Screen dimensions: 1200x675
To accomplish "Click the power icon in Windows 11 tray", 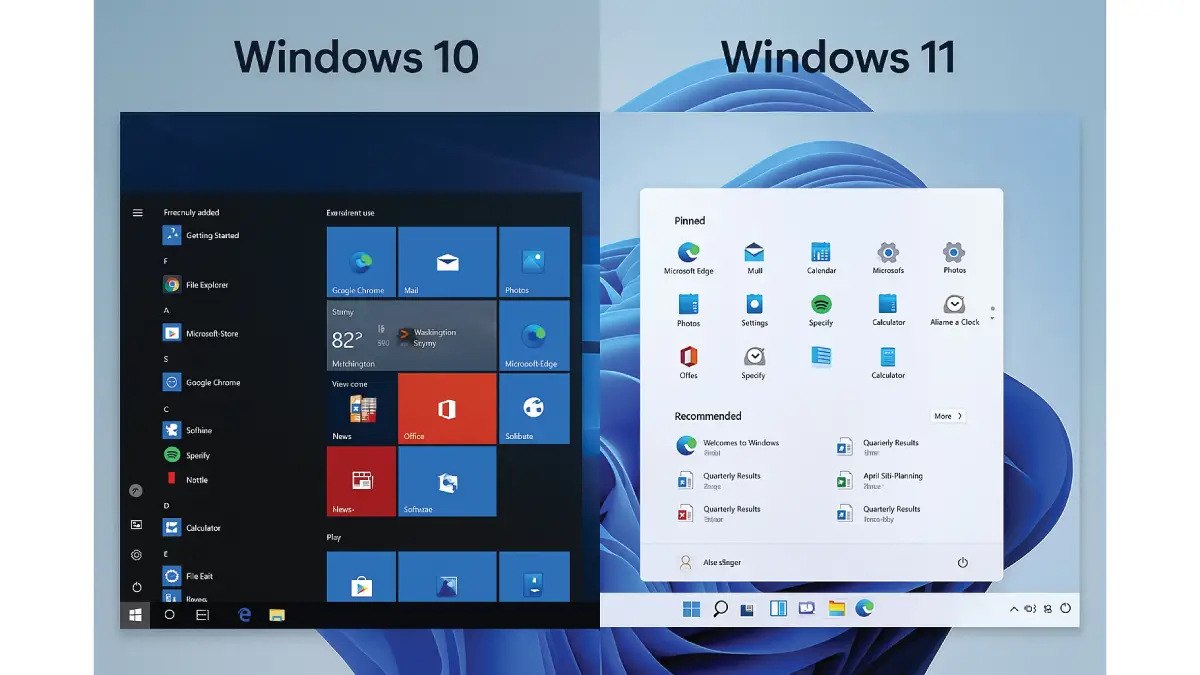I will point(1065,608).
